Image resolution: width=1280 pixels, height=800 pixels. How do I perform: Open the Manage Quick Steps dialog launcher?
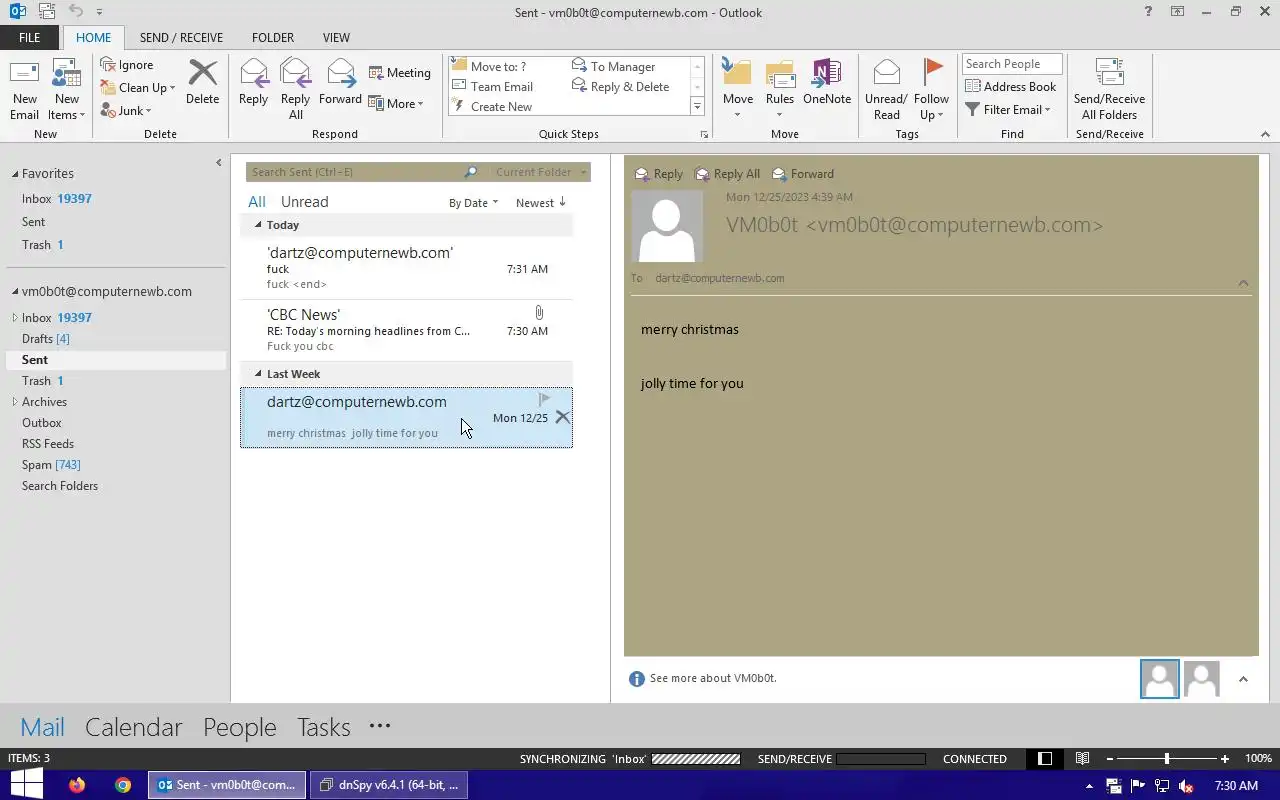point(704,134)
